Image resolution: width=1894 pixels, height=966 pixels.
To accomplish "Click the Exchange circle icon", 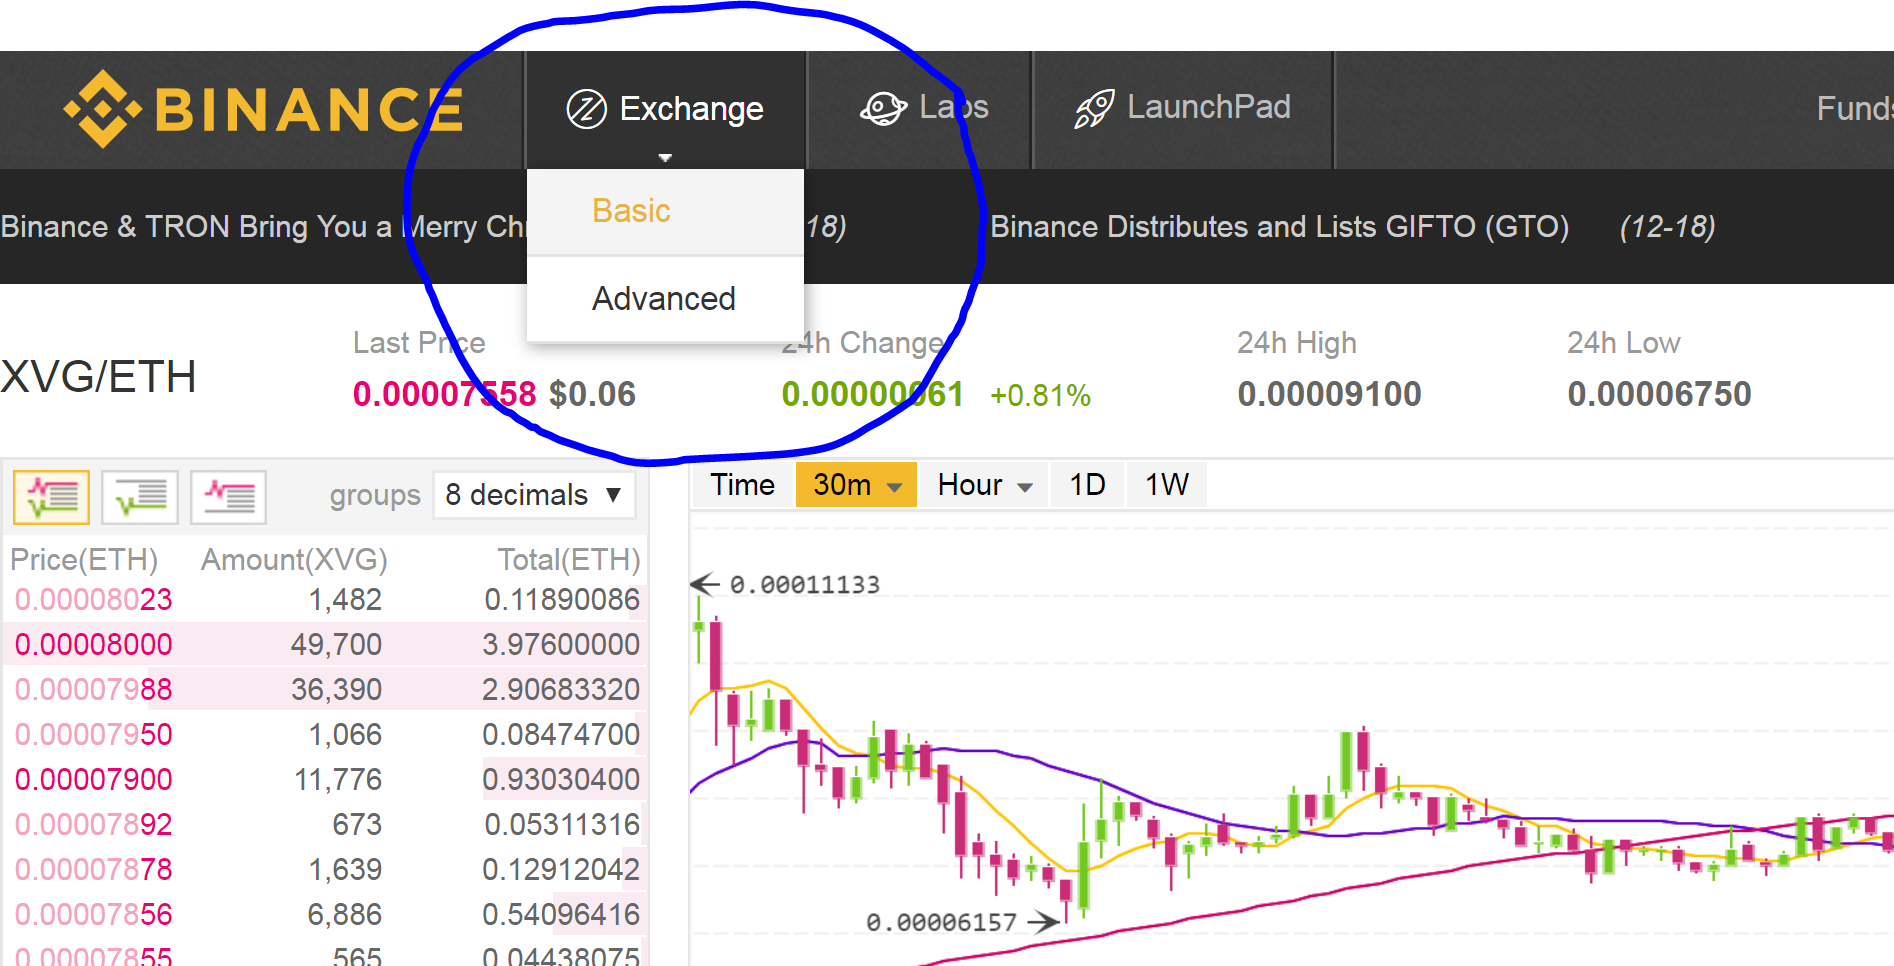I will (587, 109).
